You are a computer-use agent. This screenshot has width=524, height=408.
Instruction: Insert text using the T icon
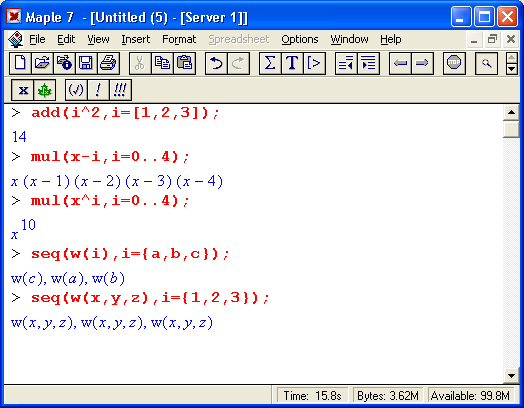pos(292,63)
